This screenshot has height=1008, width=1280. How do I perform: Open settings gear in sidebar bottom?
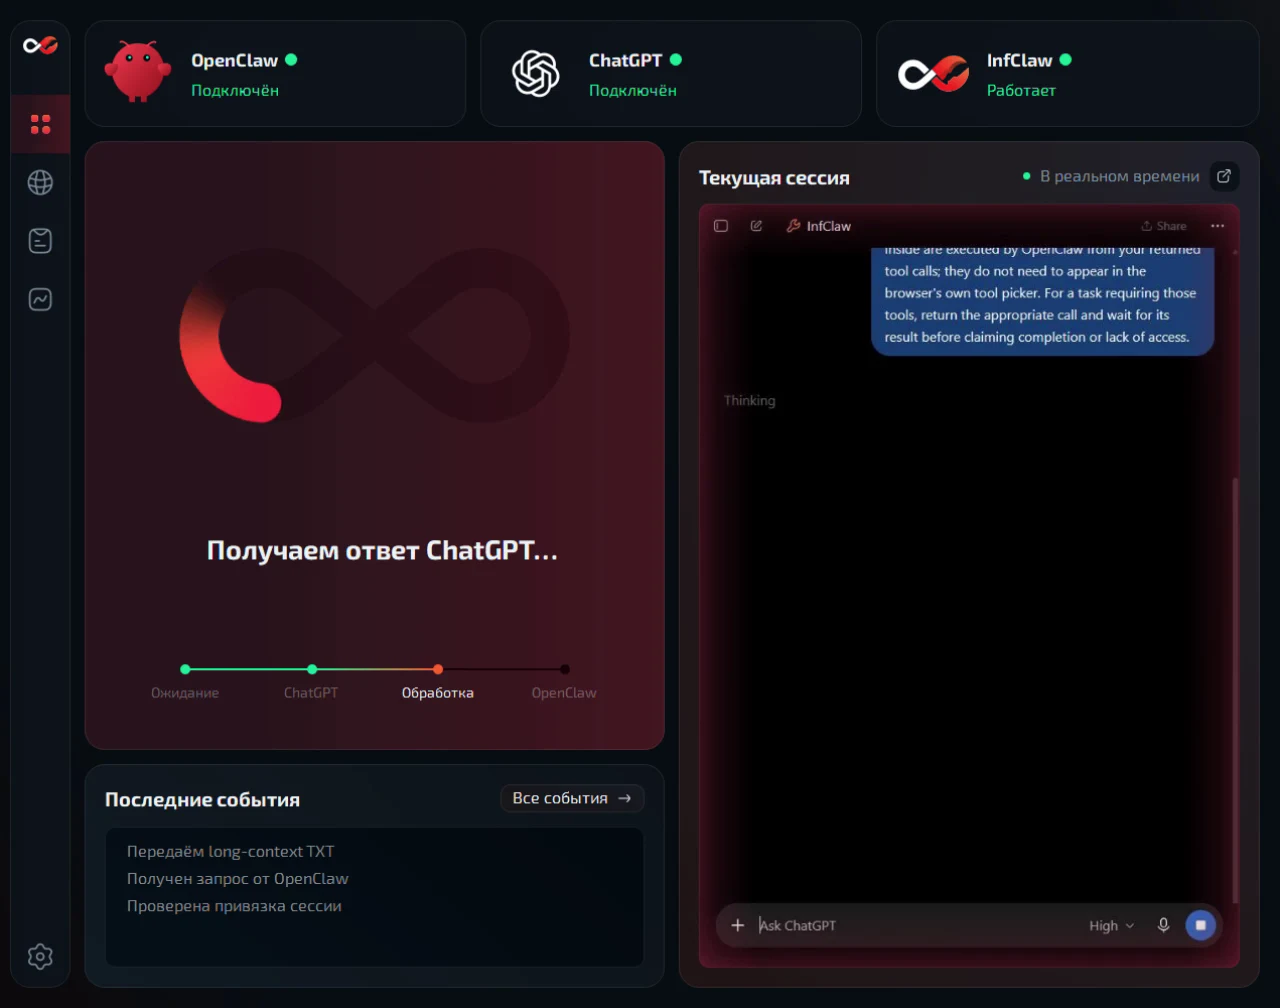click(x=40, y=956)
